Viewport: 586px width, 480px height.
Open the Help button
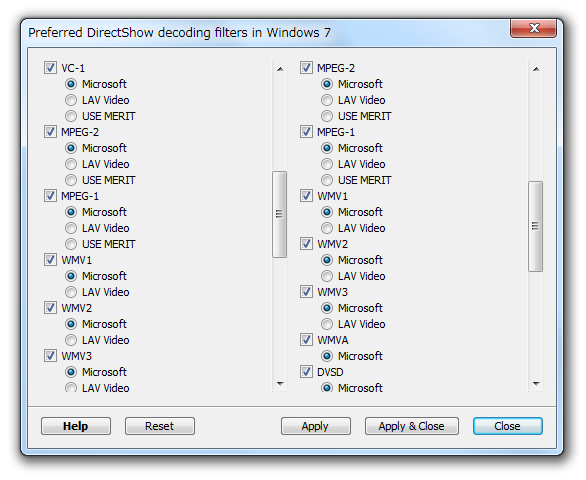click(x=76, y=426)
